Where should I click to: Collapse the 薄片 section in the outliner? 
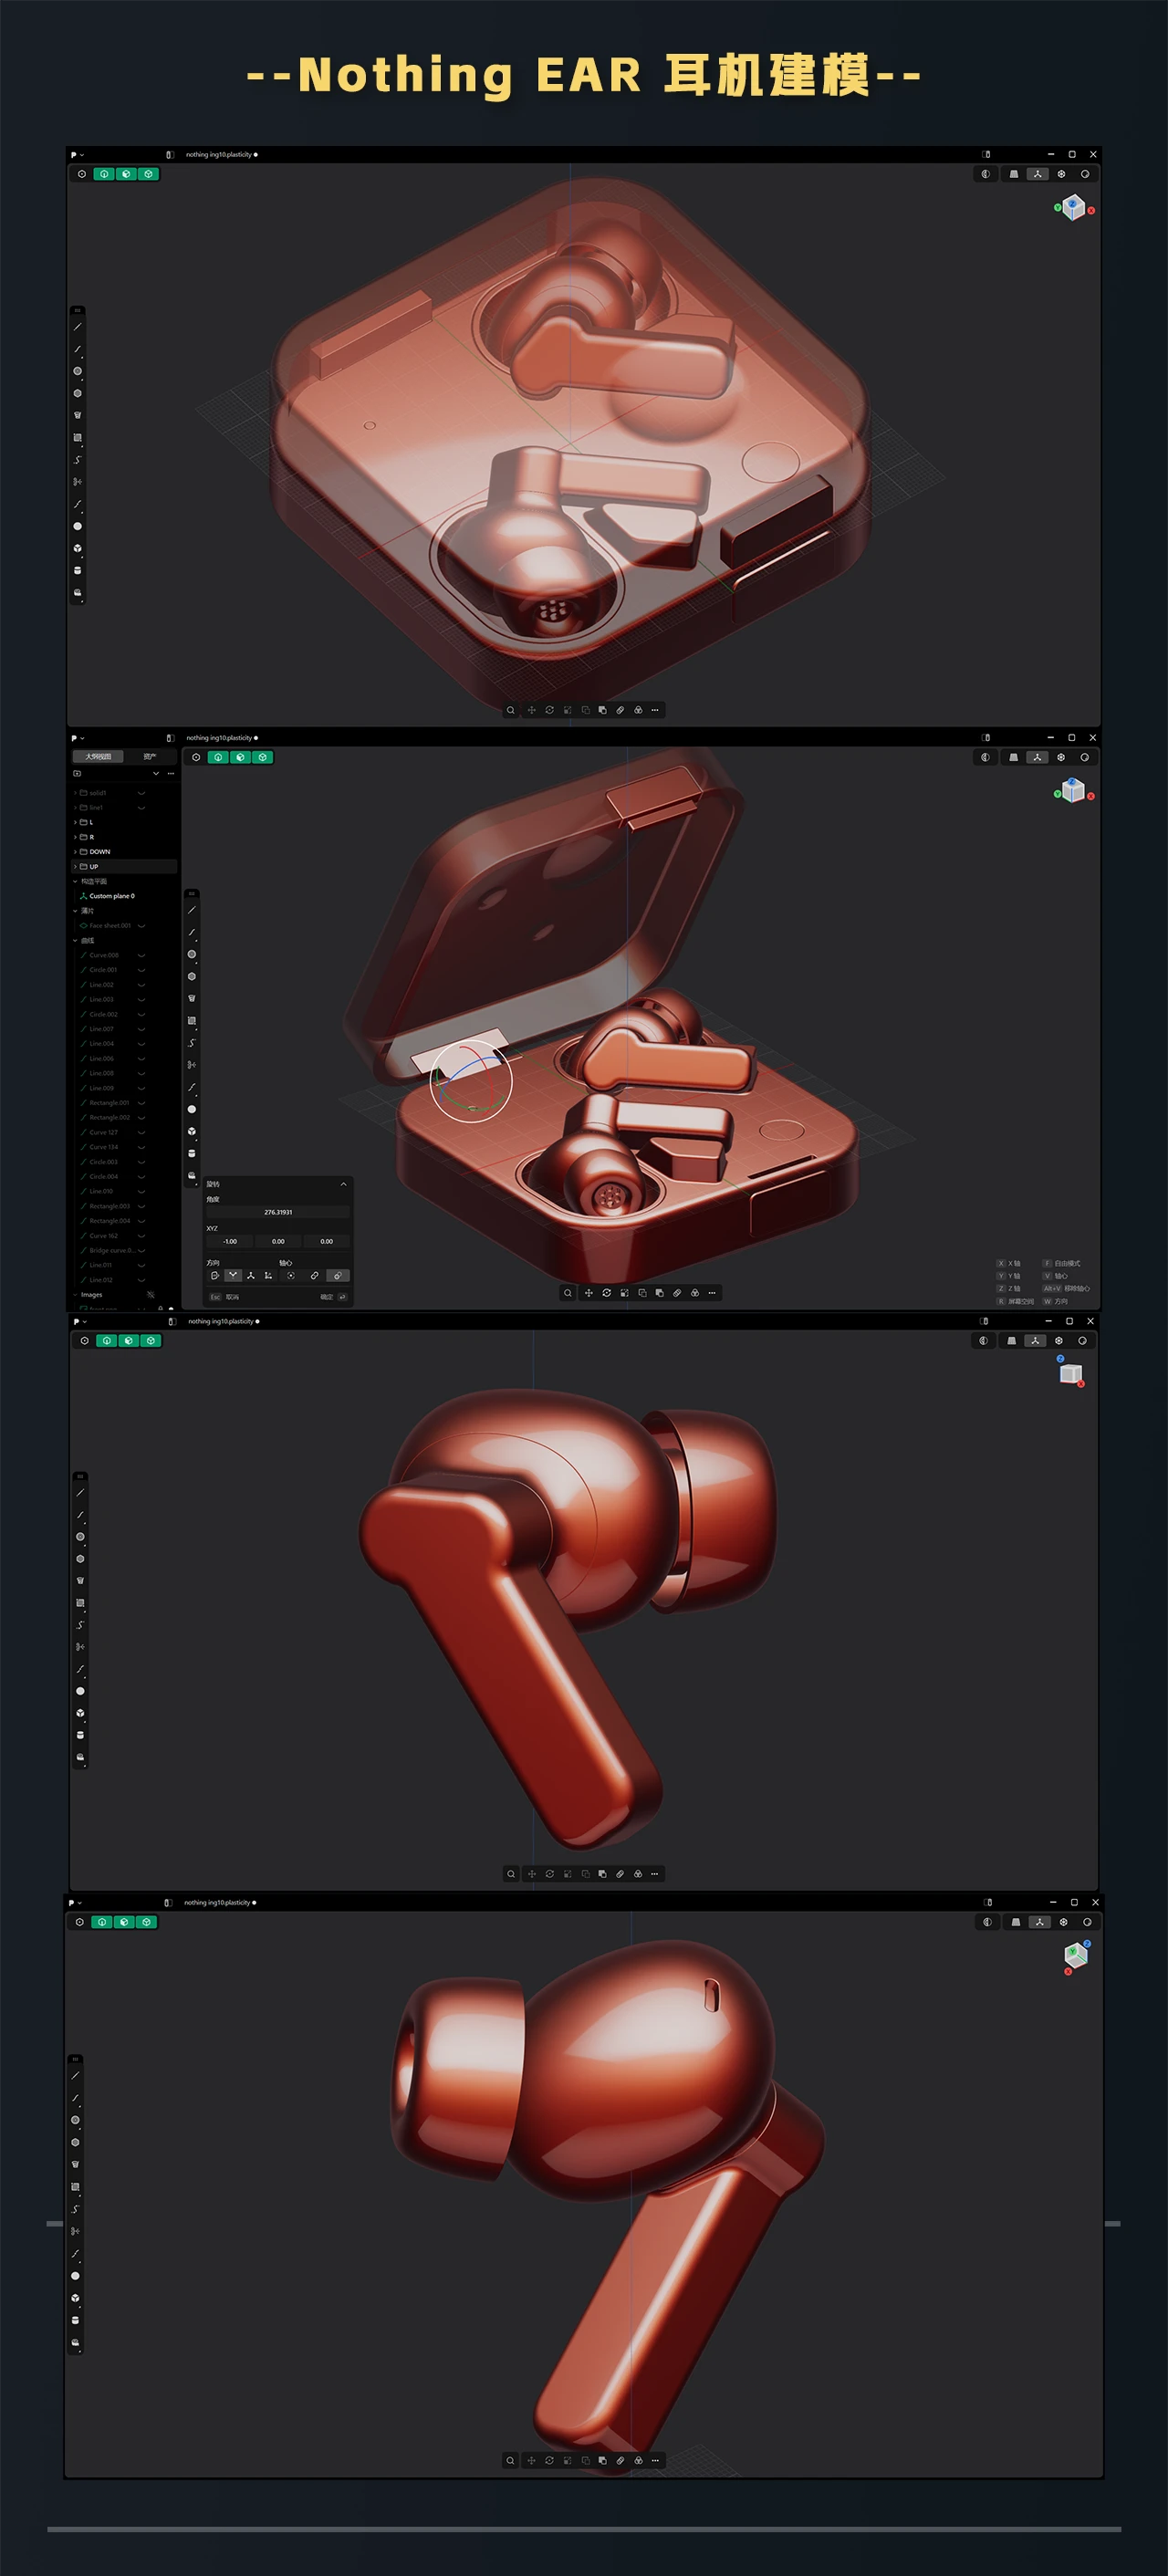75,911
